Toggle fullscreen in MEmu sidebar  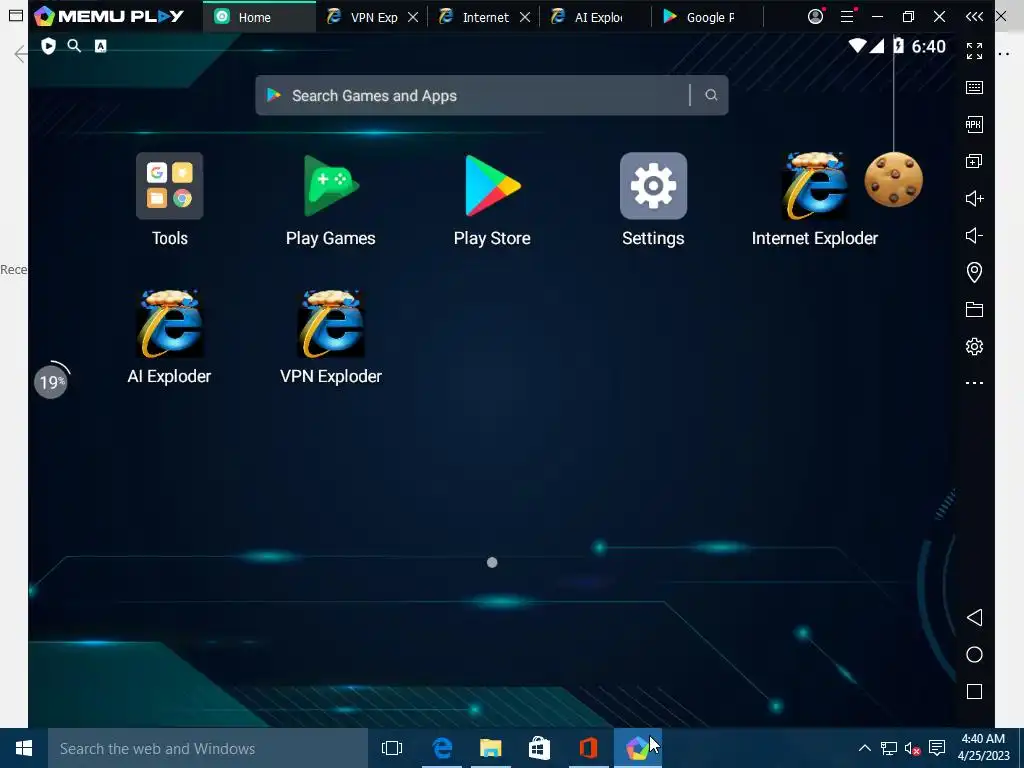(x=974, y=51)
